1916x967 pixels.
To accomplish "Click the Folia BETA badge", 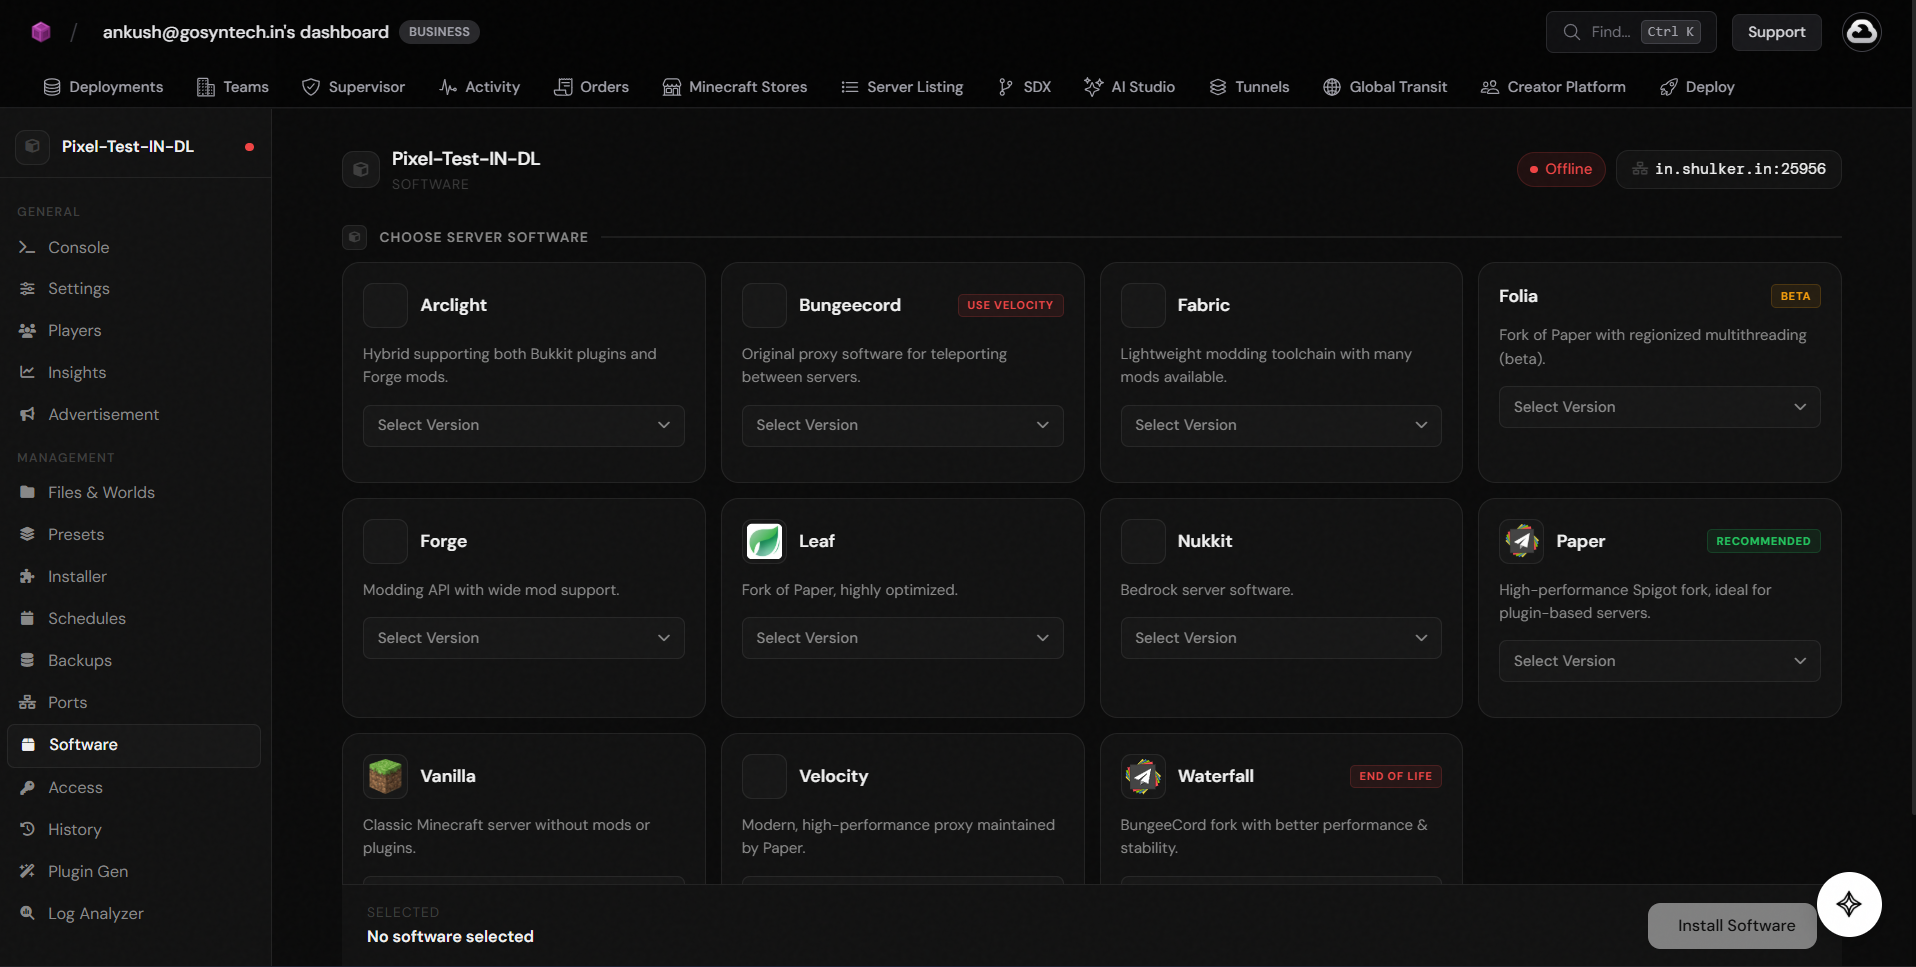I will coord(1795,296).
